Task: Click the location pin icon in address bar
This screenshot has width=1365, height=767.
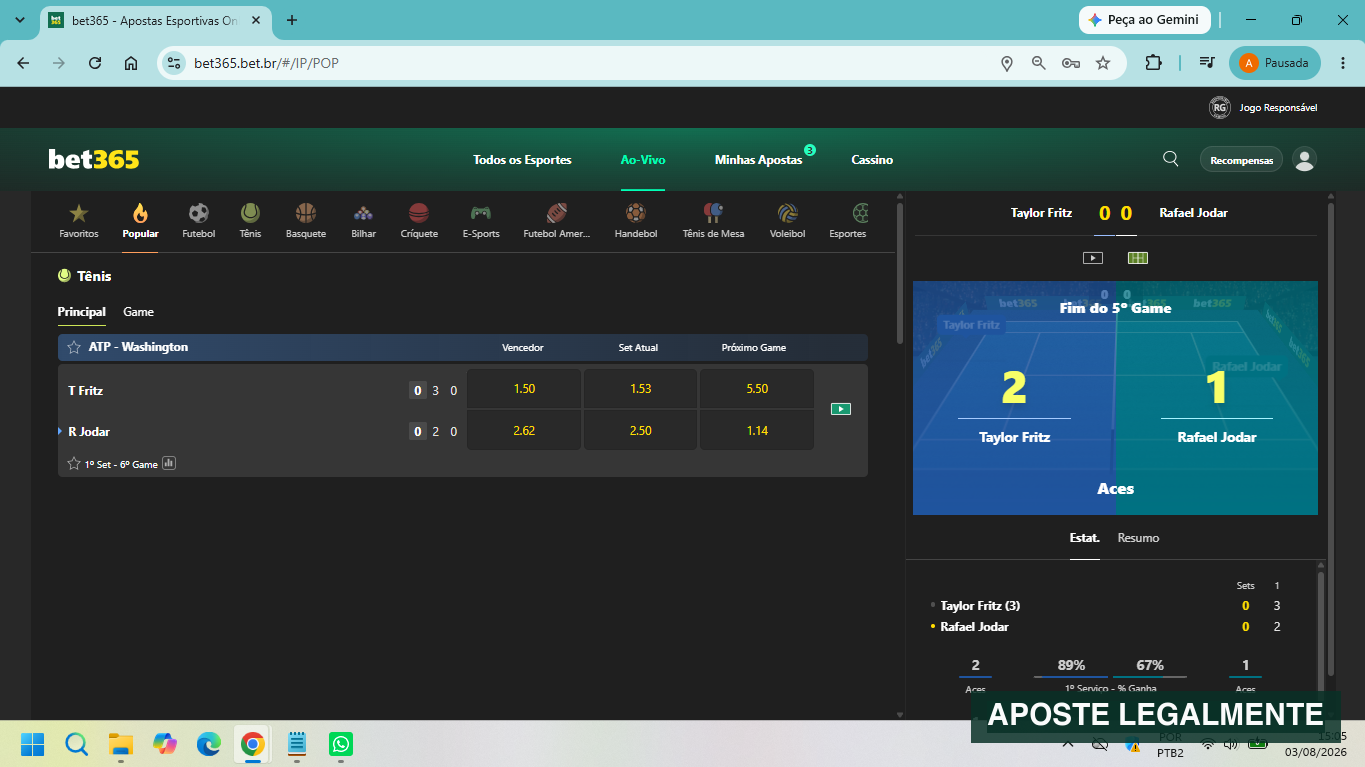Action: 1007,63
